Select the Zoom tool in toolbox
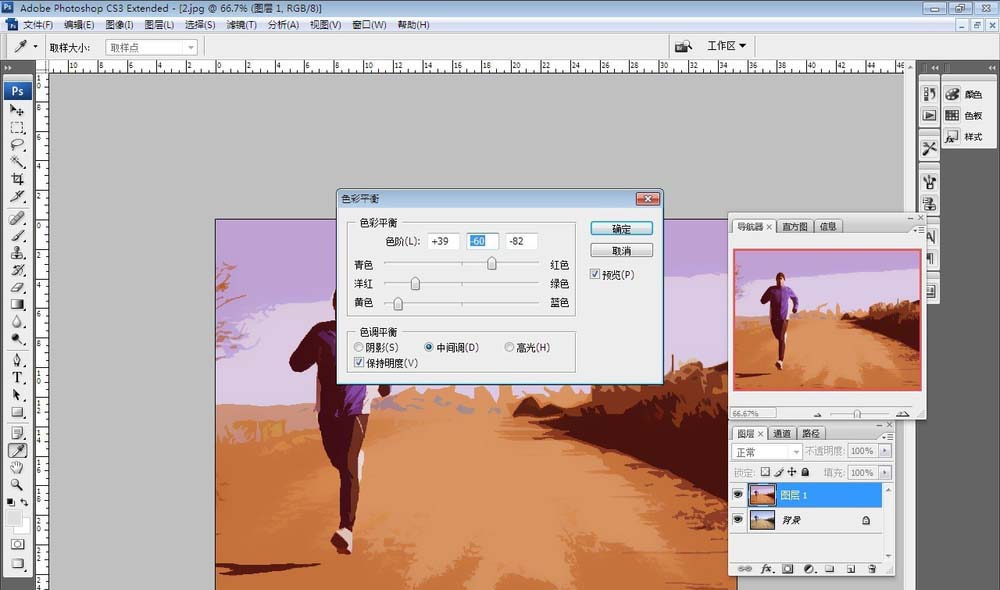This screenshot has height=590, width=1000. [x=17, y=485]
